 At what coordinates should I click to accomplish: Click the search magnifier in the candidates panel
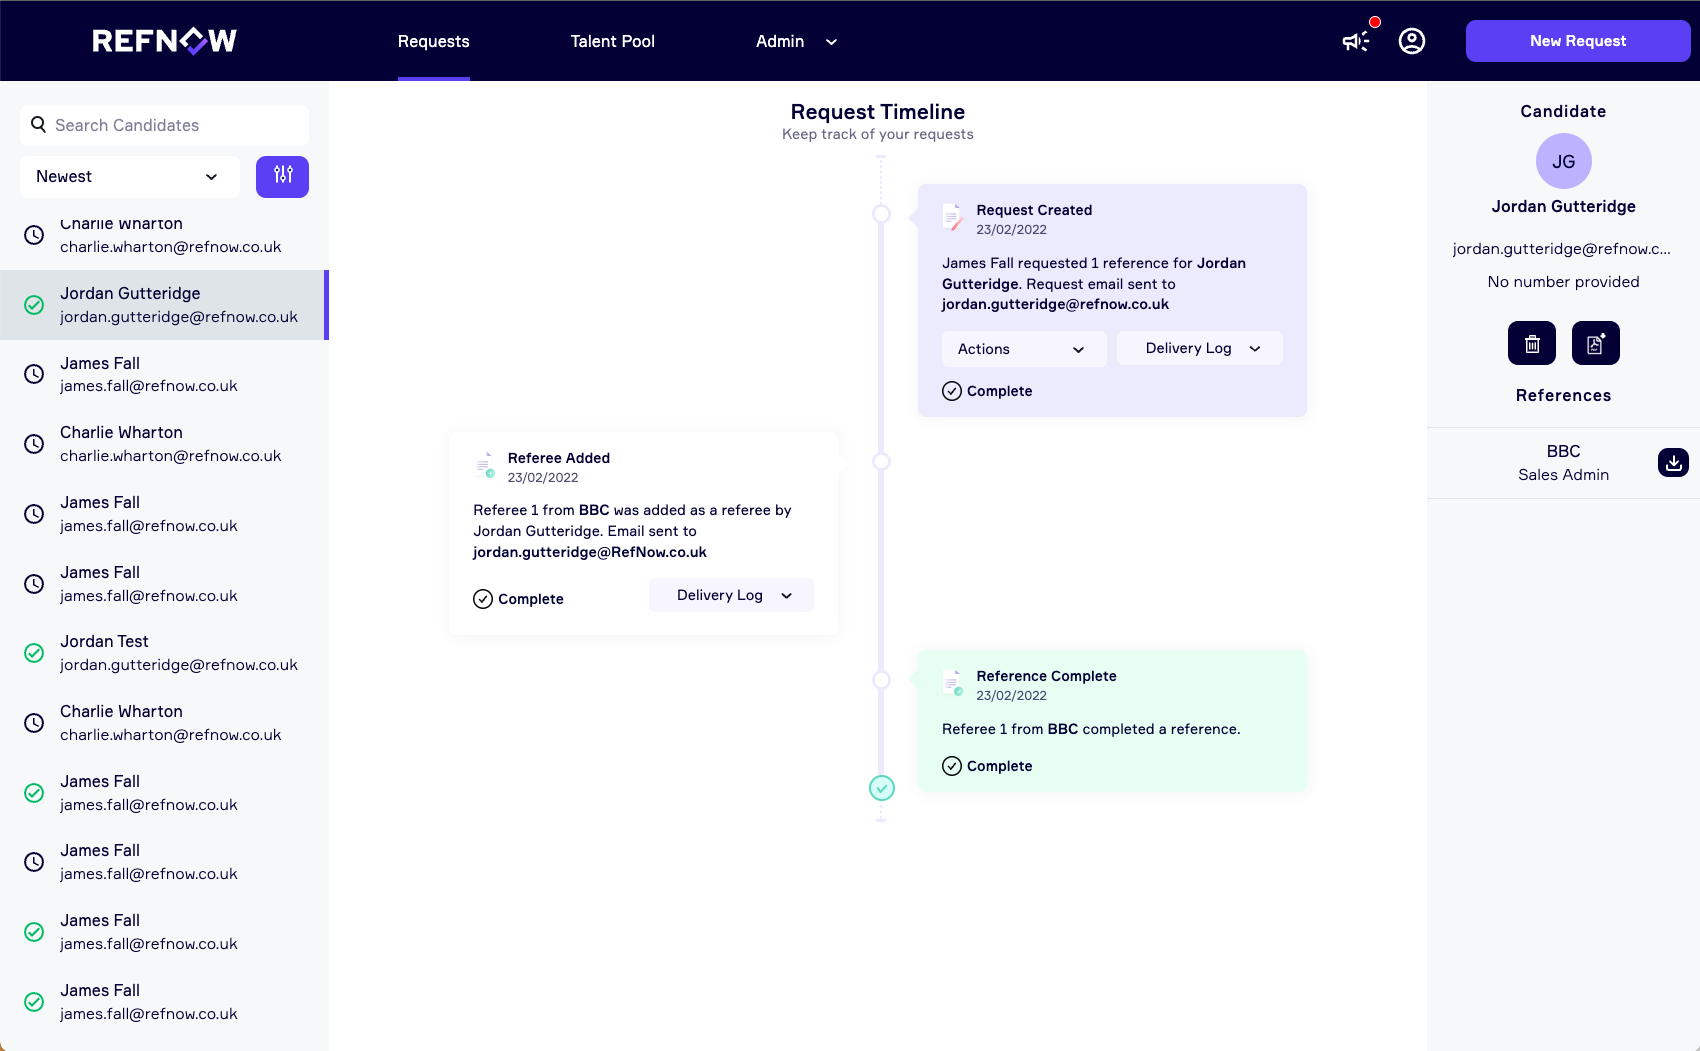38,124
